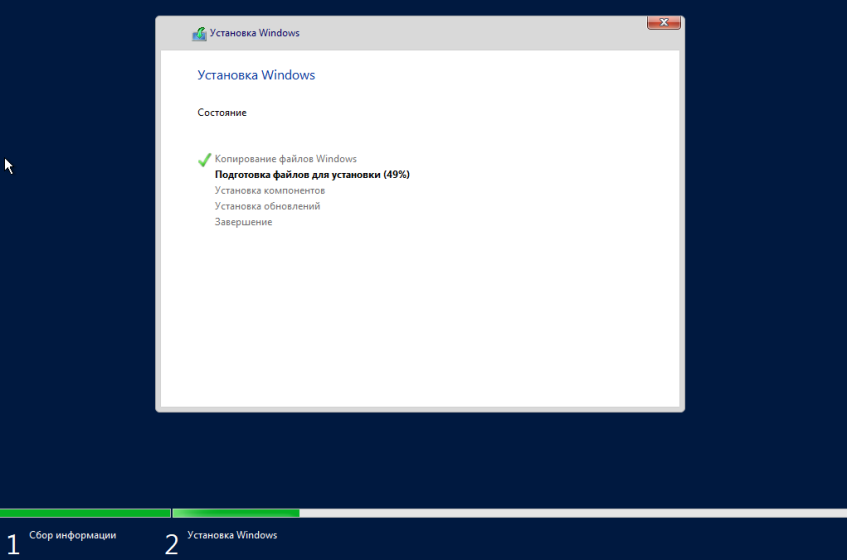Click the completed 'Сбор информации' progress bar
This screenshot has height=560, width=847.
click(85, 513)
